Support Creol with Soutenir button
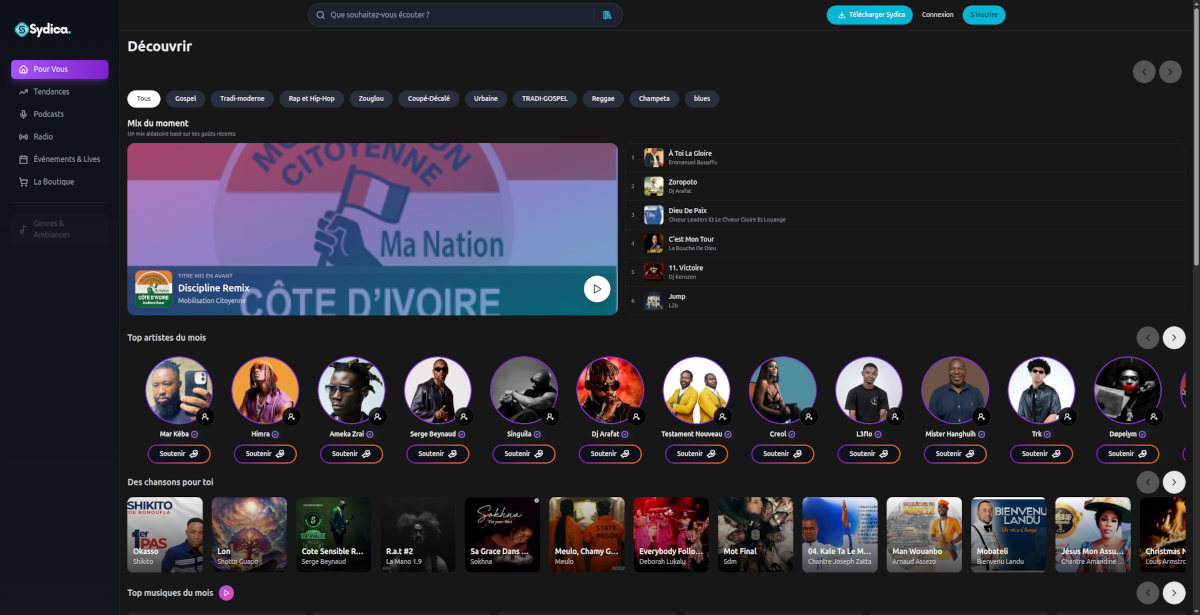 point(783,453)
